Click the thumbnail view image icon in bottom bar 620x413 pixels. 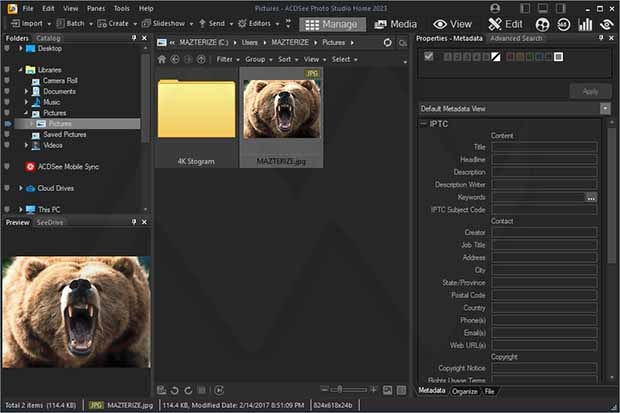tap(388, 390)
